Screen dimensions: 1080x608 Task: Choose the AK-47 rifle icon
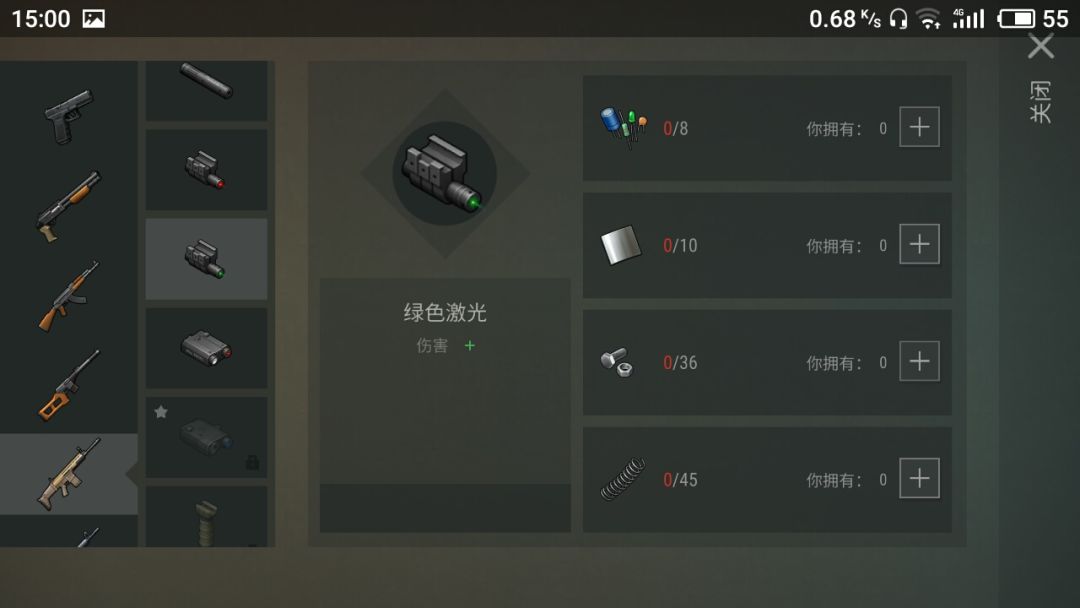point(69,296)
